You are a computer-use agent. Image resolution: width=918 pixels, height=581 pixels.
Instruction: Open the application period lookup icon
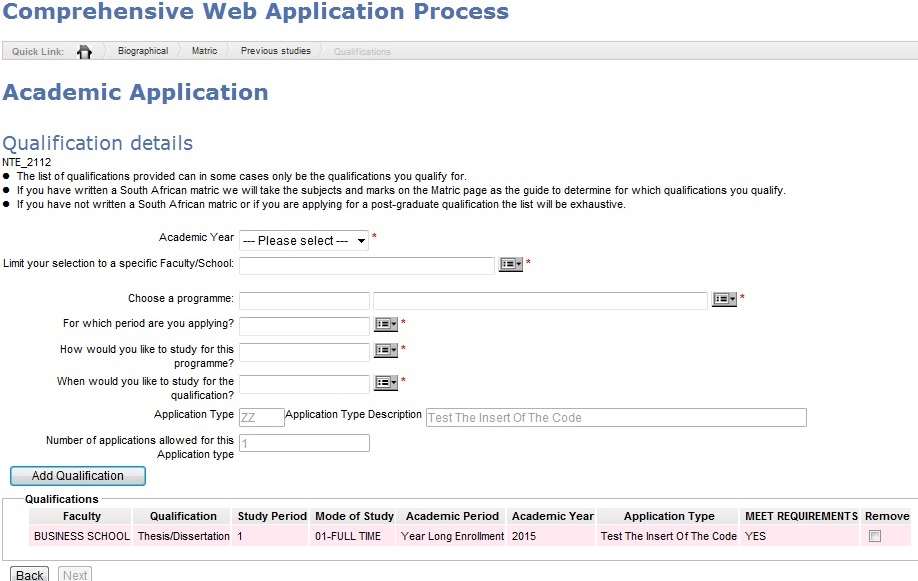[382, 324]
